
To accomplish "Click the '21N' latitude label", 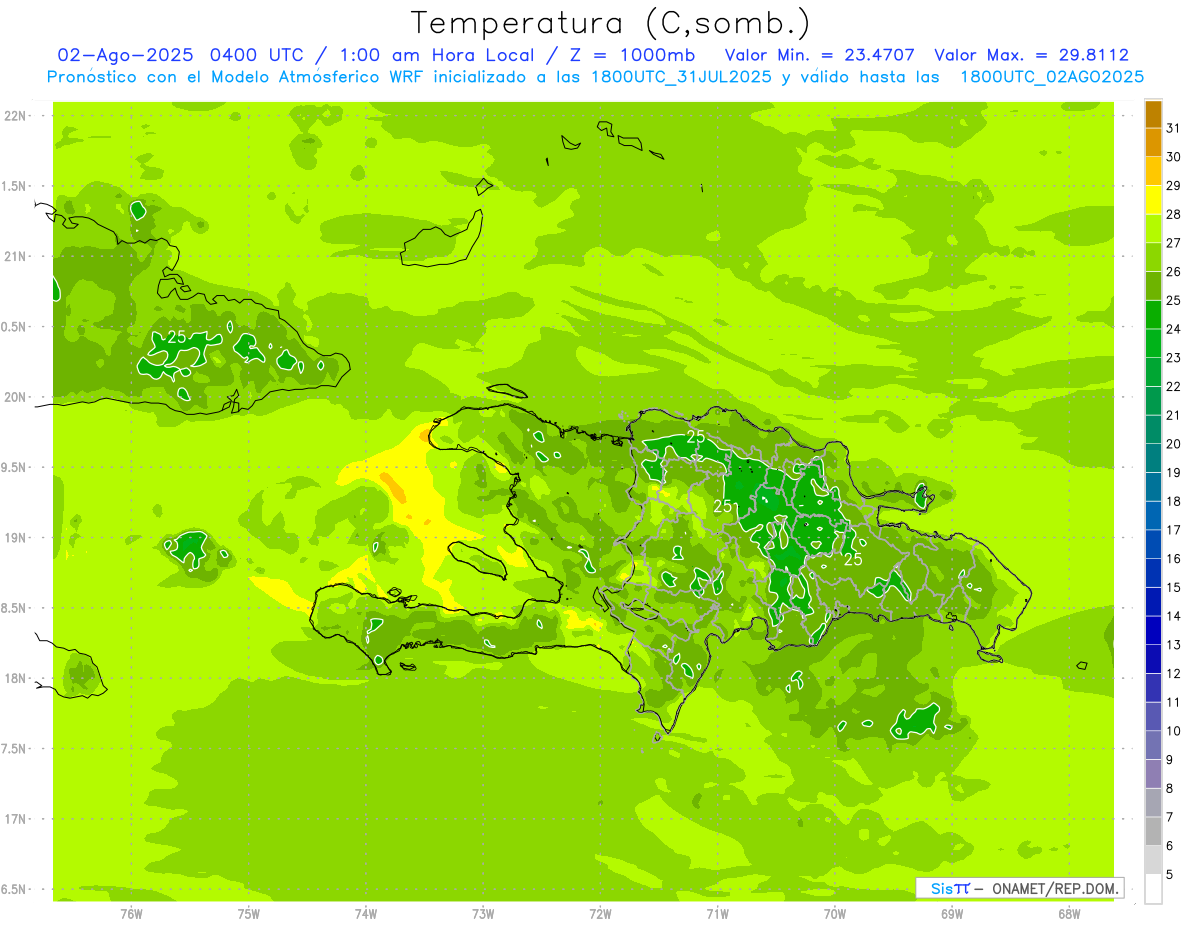I will pyautogui.click(x=14, y=257).
